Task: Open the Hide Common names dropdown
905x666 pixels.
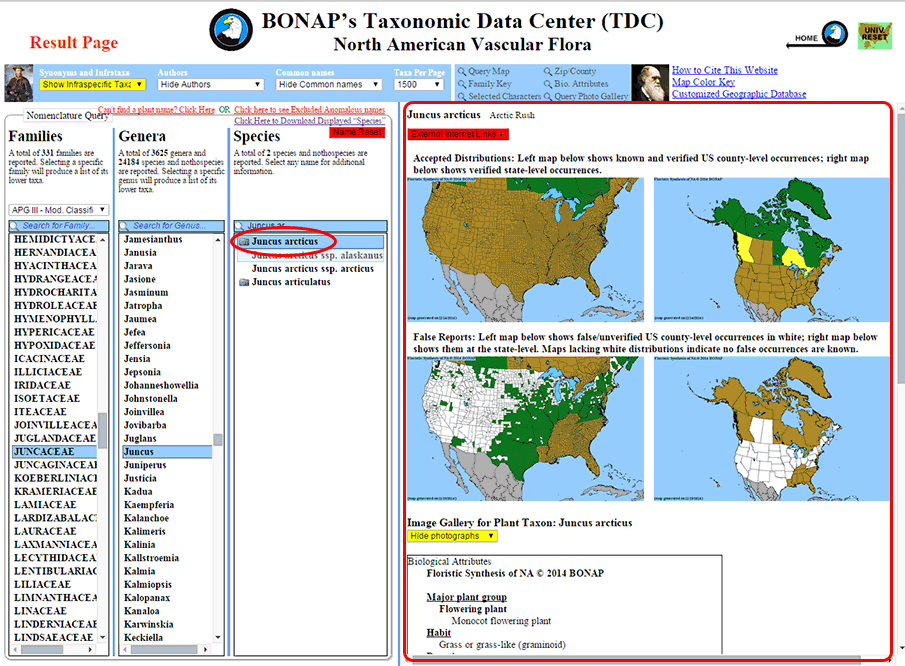Action: point(329,84)
